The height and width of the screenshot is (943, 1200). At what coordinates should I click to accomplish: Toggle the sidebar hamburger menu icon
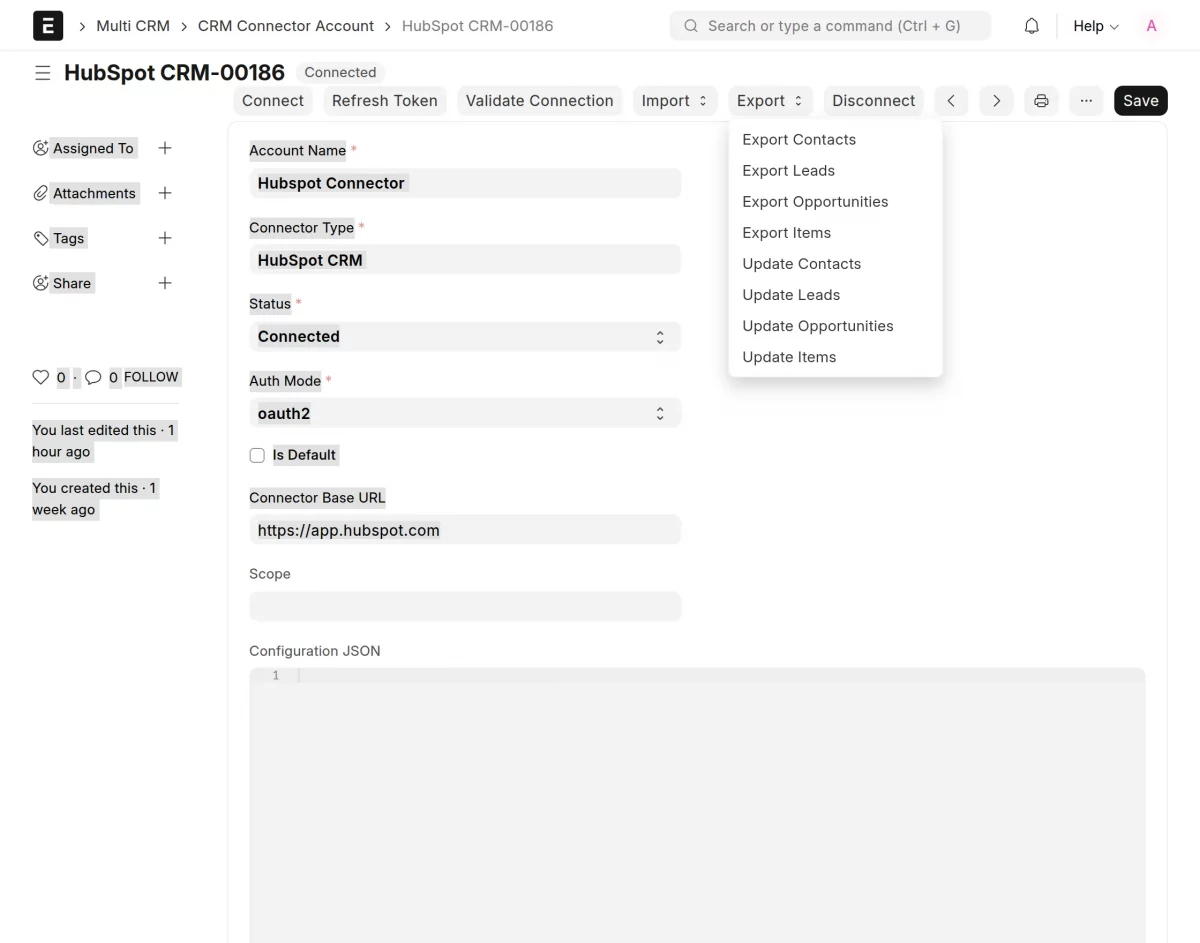42,73
